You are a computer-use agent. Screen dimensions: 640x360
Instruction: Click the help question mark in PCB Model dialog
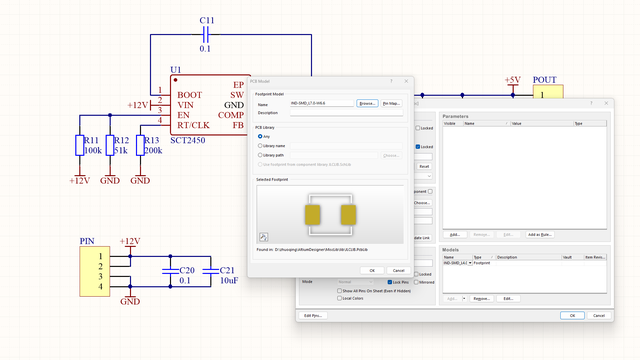[x=391, y=81]
